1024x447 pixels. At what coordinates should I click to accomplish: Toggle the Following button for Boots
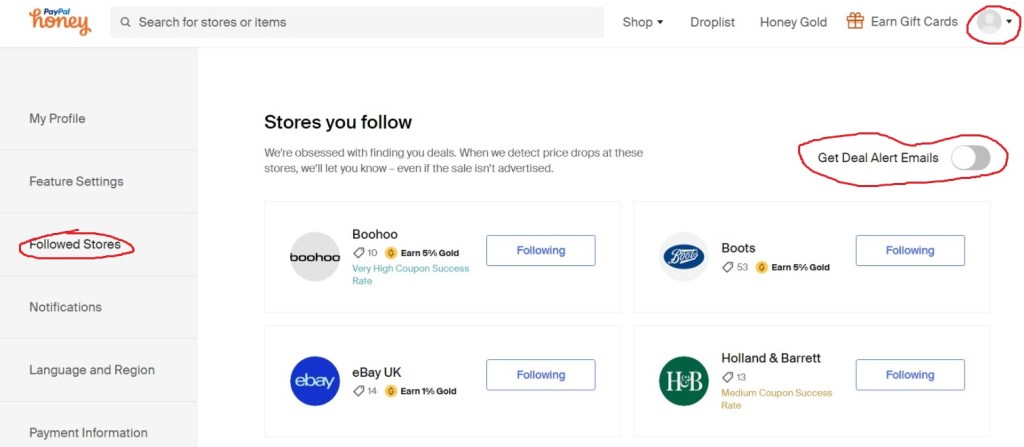click(909, 251)
